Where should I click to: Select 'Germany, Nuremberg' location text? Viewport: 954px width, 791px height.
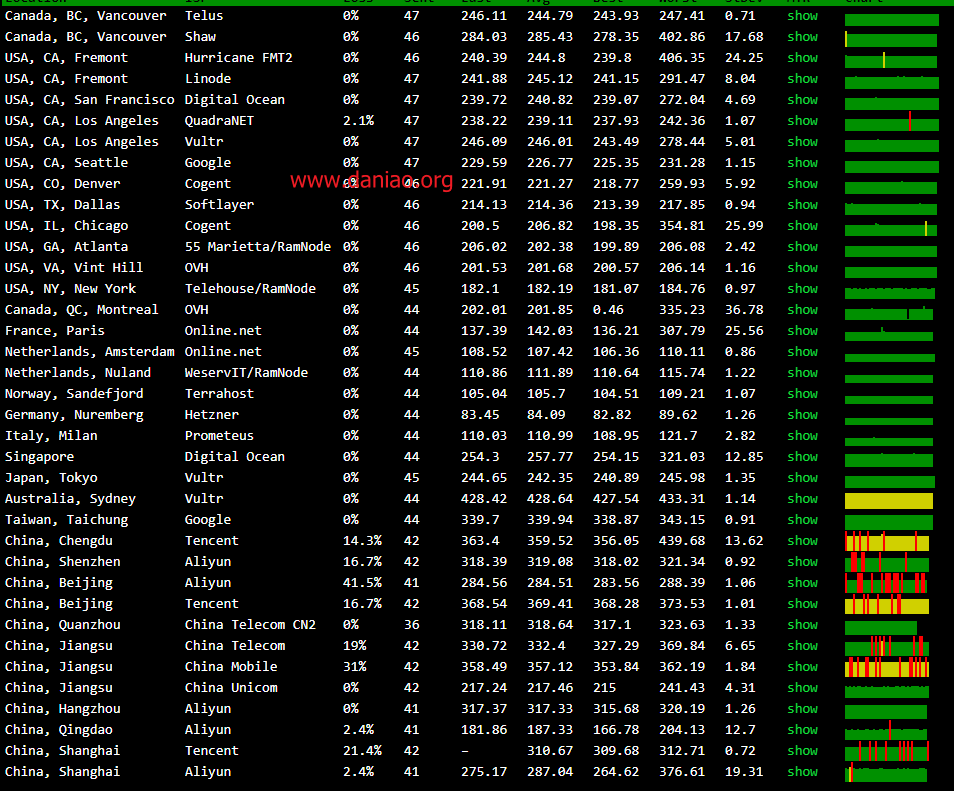point(74,414)
